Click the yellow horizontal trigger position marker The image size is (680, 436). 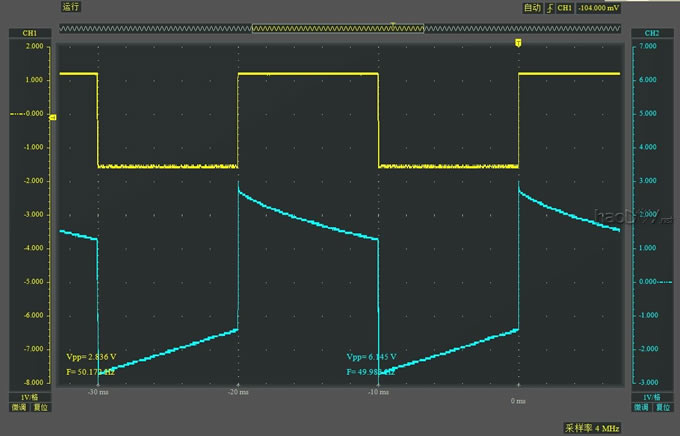[x=518, y=43]
